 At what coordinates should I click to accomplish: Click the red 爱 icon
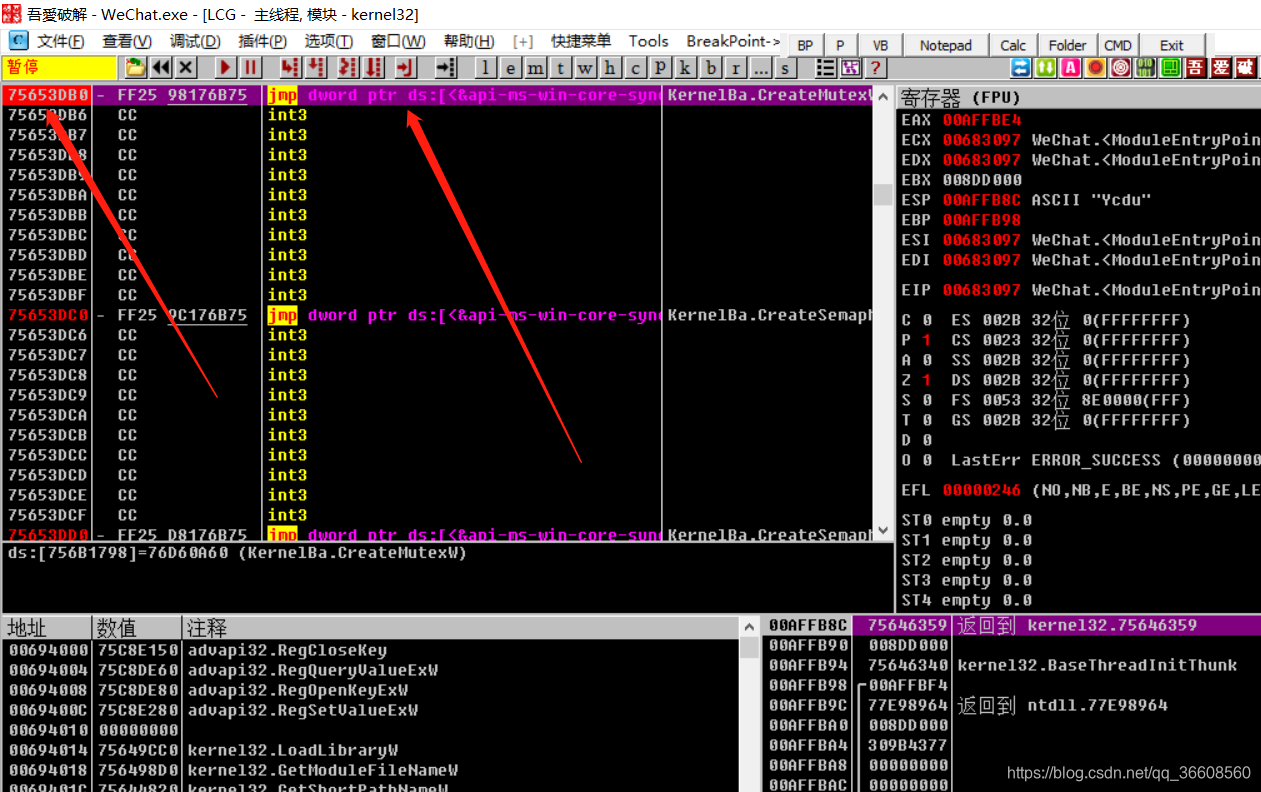(1221, 68)
